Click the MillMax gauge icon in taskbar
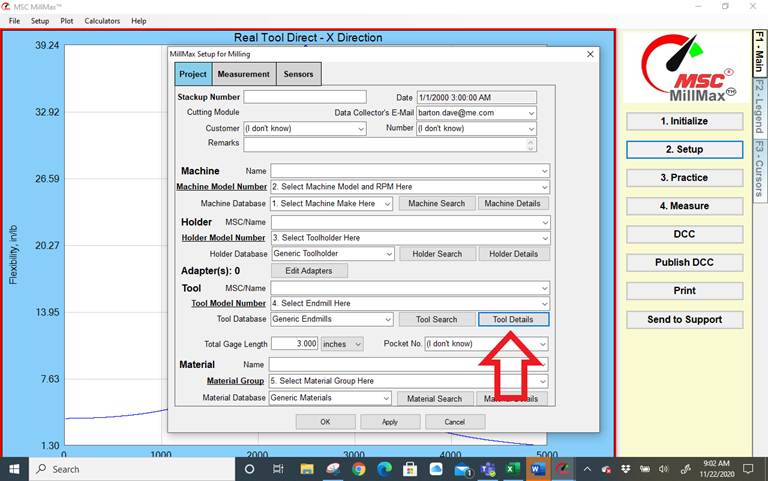The image size is (768, 481). (x=563, y=469)
